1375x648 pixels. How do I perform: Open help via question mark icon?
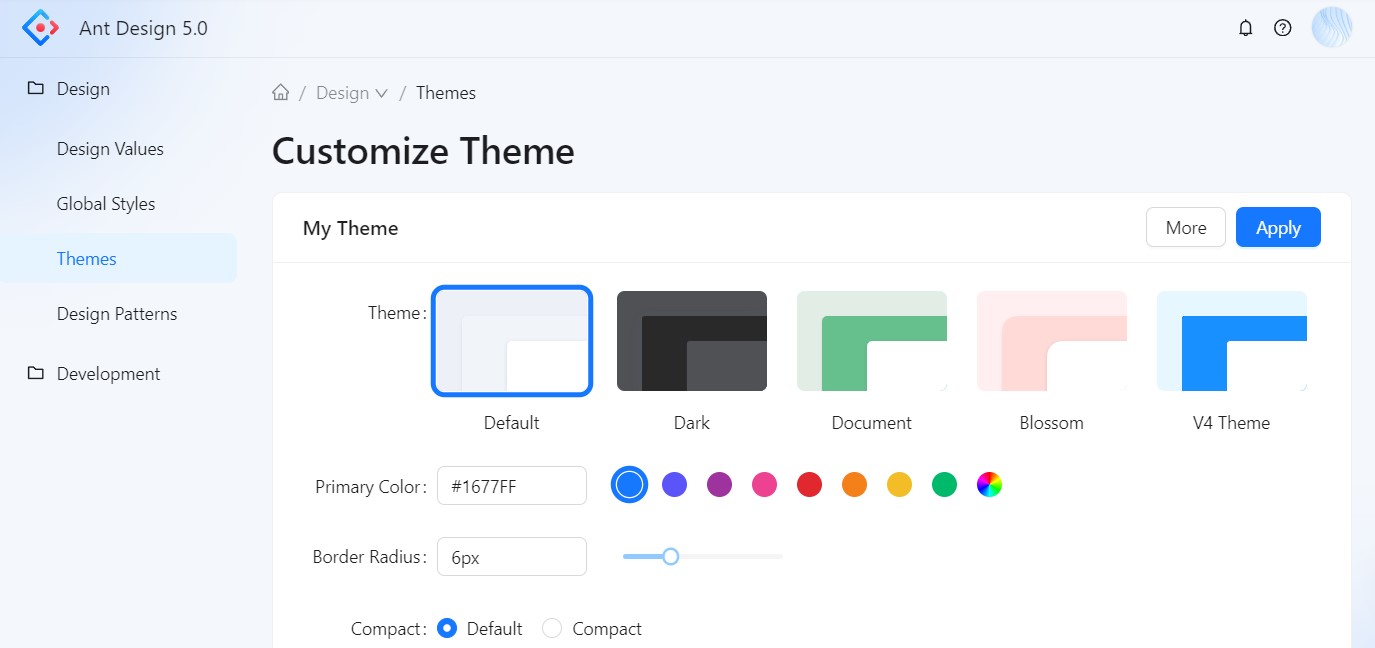coord(1282,28)
